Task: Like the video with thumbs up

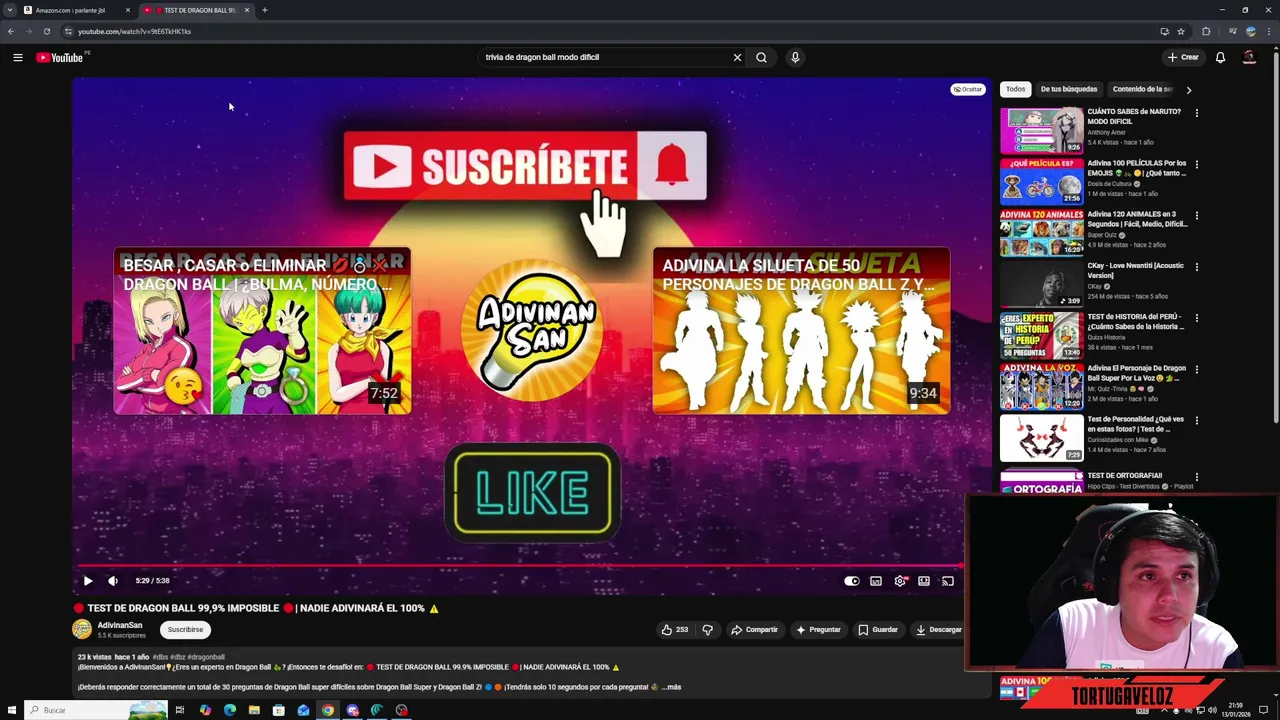Action: [674, 630]
